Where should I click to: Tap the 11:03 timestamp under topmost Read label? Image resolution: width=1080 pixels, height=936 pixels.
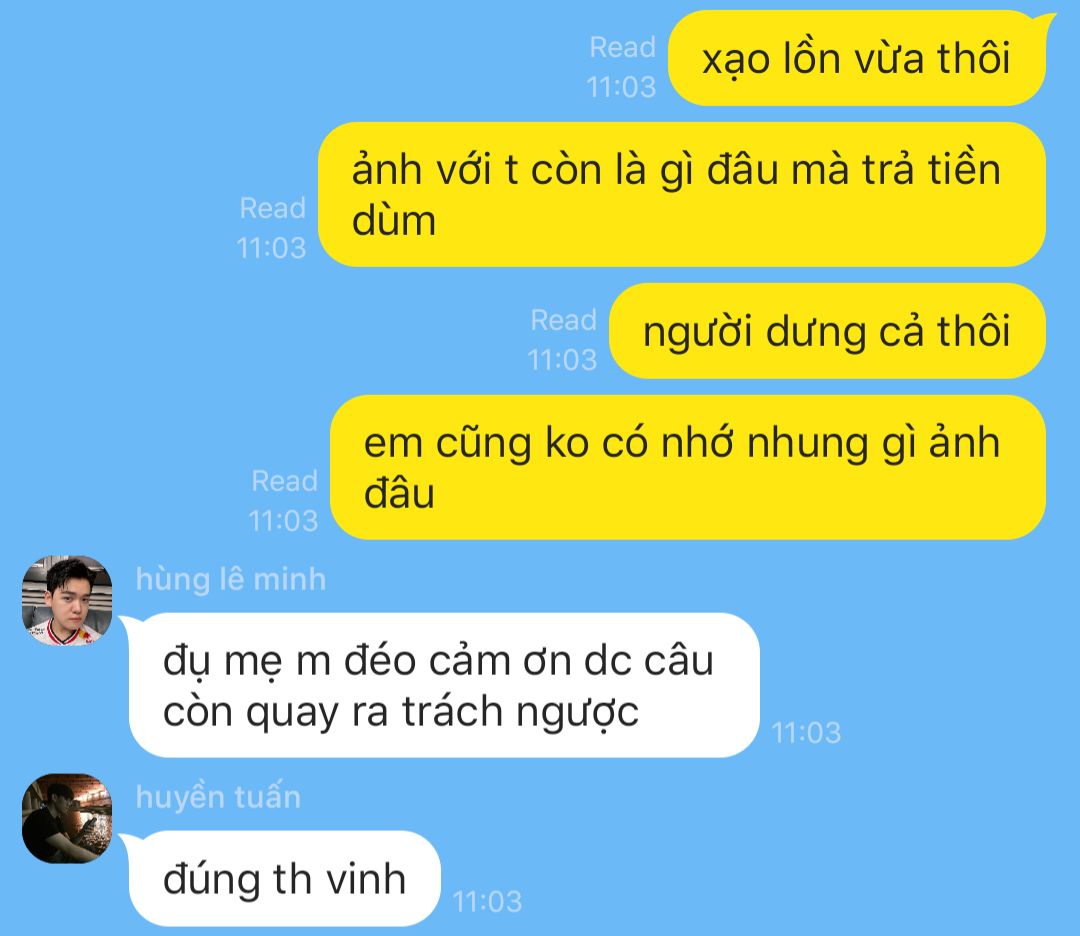621,87
